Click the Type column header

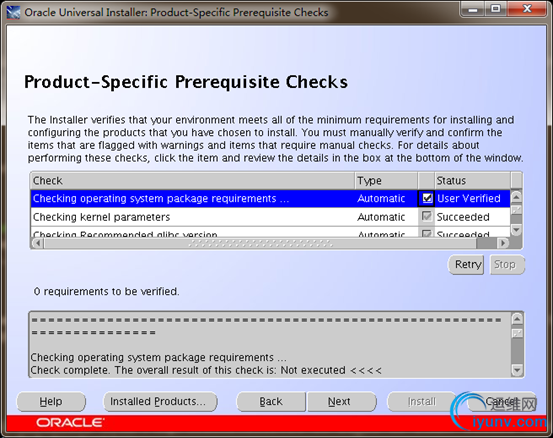pos(386,181)
